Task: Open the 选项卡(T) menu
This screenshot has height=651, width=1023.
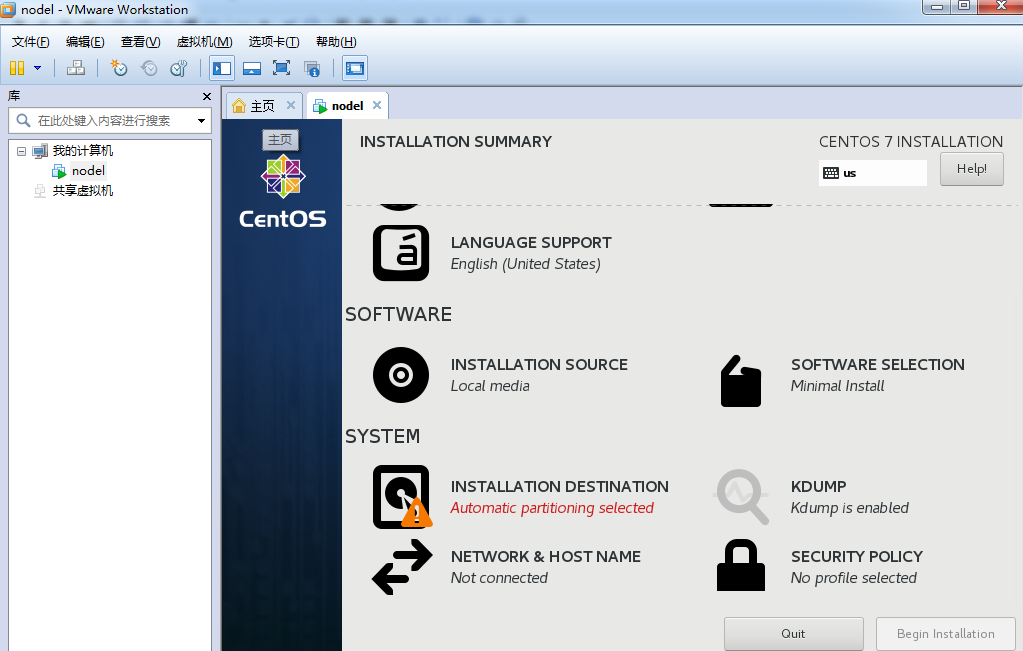Action: 273,42
